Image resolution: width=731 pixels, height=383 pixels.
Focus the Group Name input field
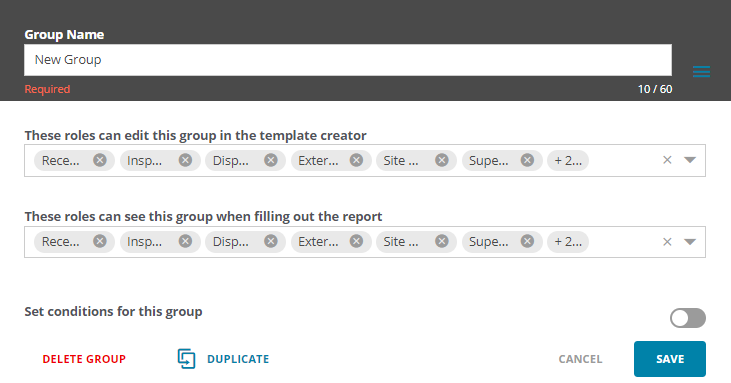[x=348, y=60]
